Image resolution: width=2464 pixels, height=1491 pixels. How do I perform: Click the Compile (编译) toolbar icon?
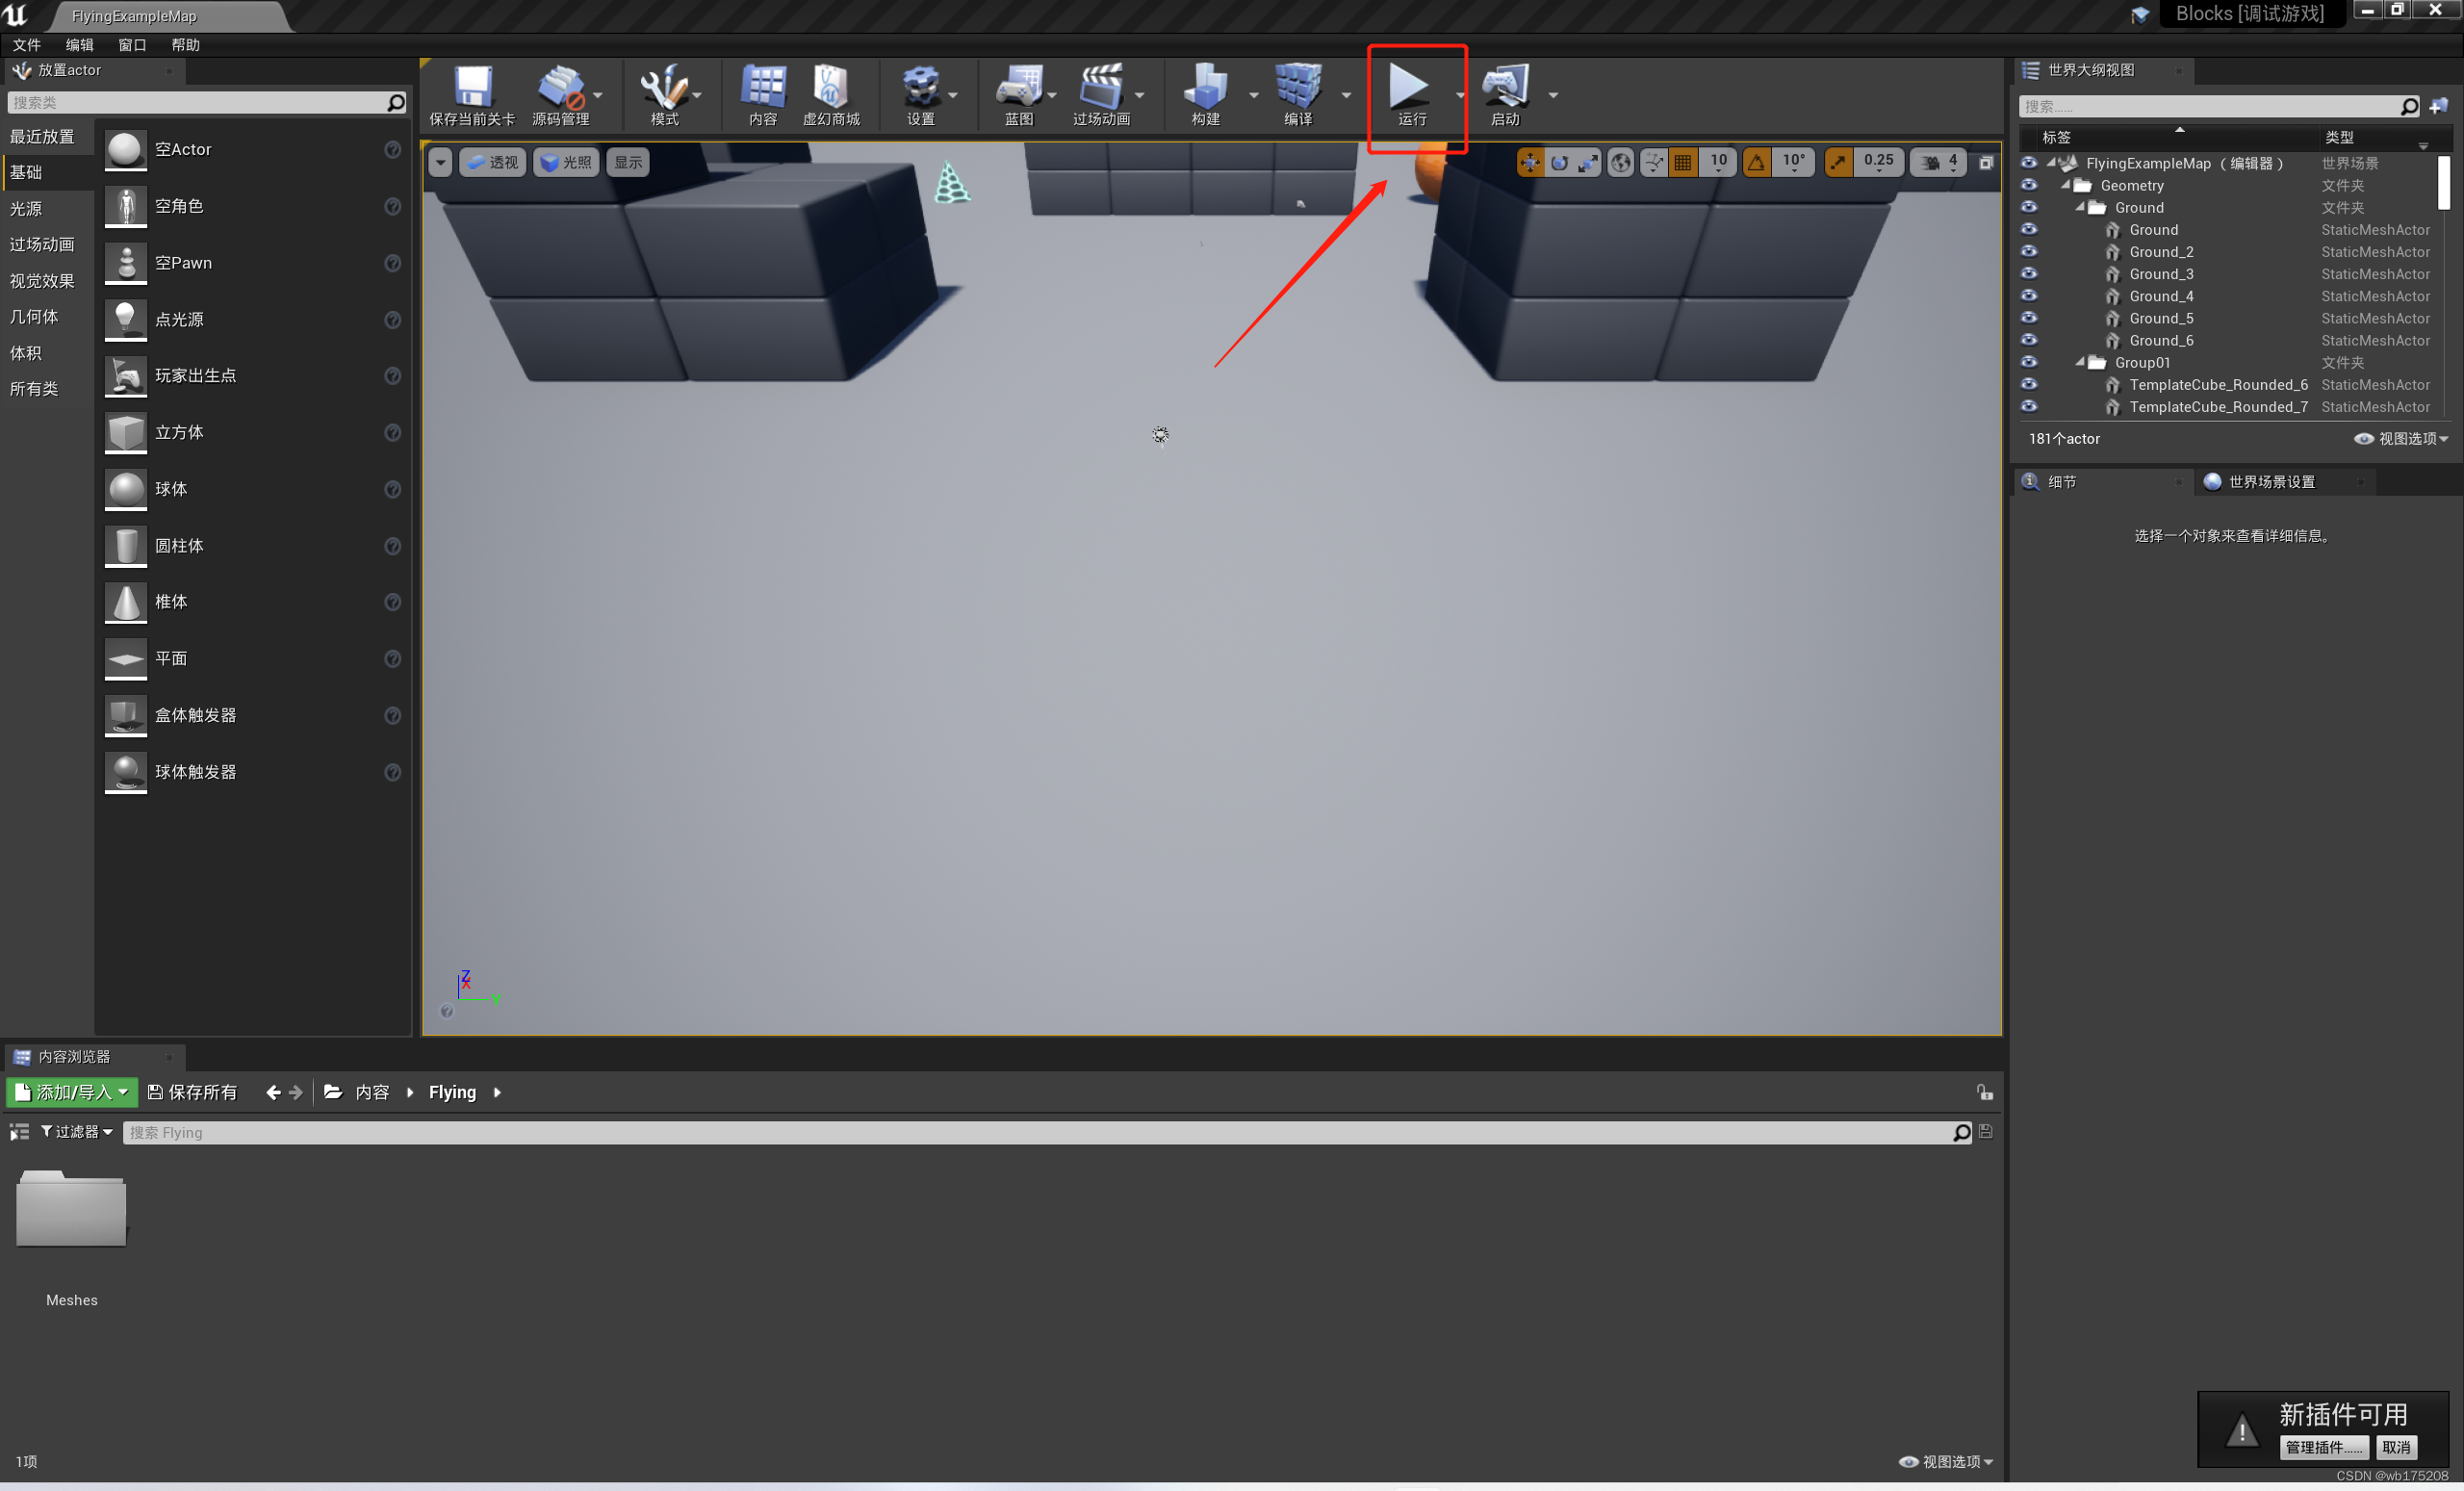pyautogui.click(x=1297, y=87)
